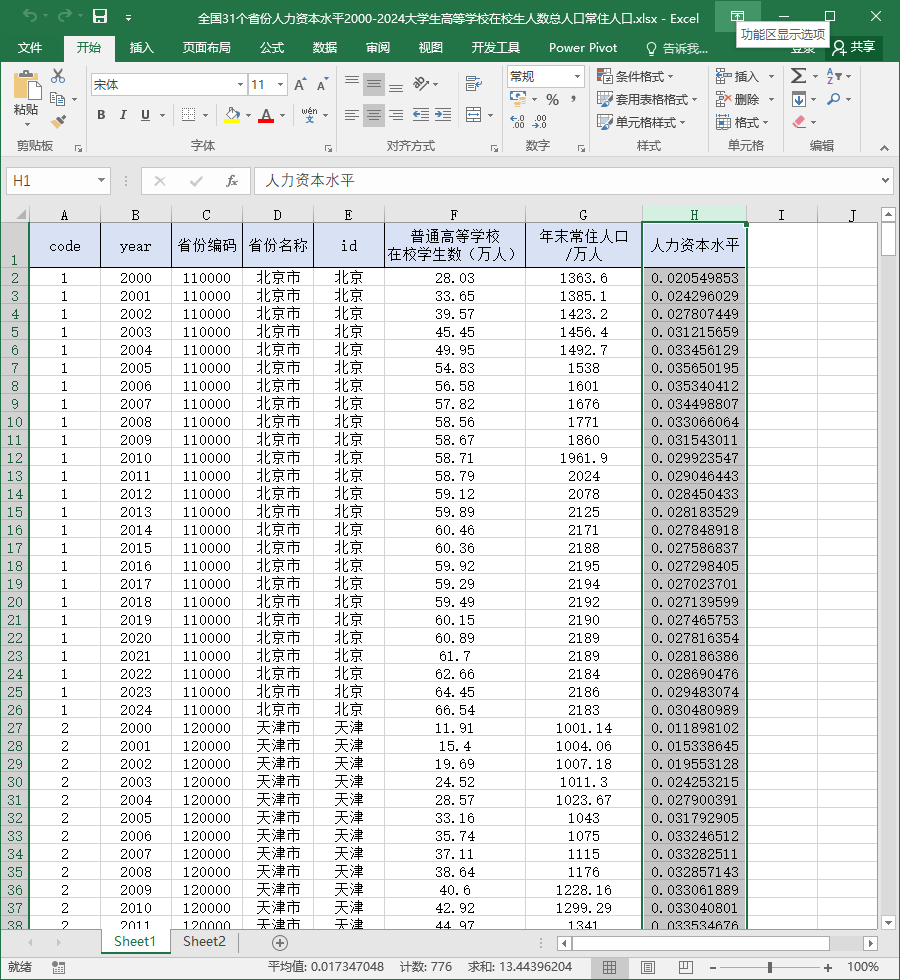Toggle italic formatting
This screenshot has height=980, width=900.
point(123,115)
